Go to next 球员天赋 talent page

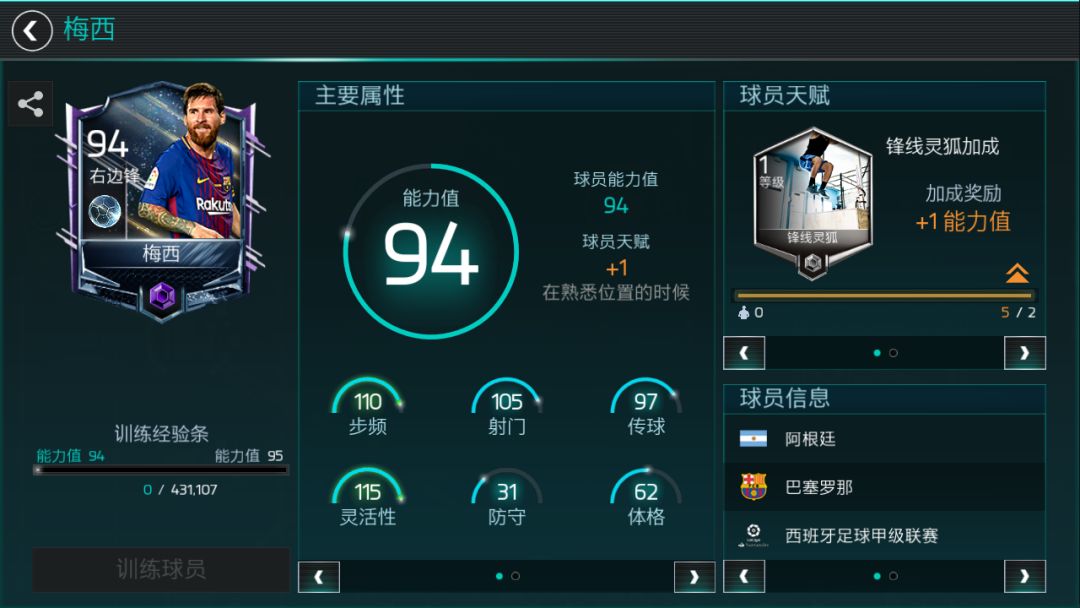[x=1025, y=353]
